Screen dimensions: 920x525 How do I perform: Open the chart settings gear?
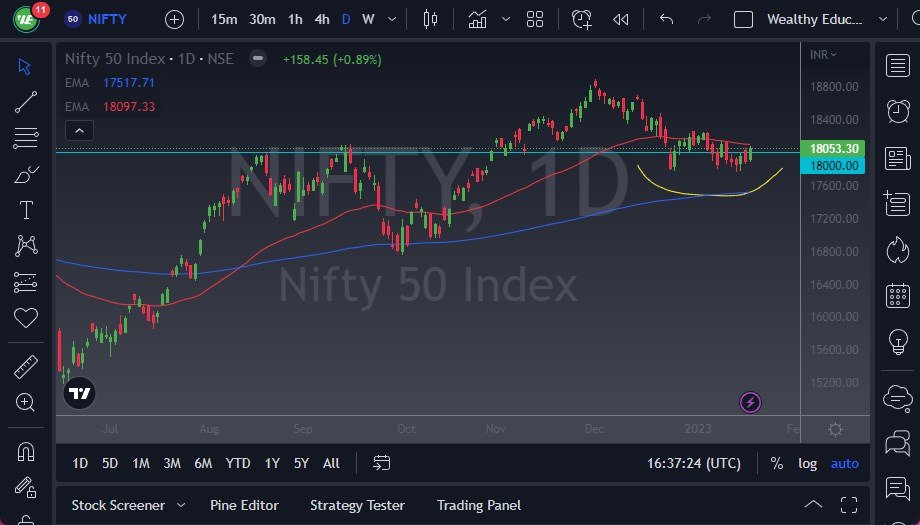(x=836, y=429)
